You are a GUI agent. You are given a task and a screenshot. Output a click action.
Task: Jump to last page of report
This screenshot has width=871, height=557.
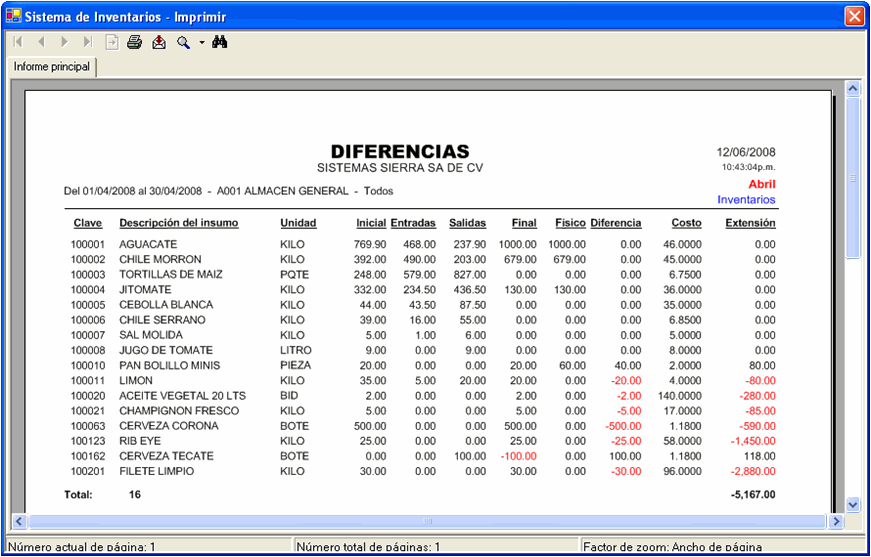pyautogui.click(x=88, y=42)
